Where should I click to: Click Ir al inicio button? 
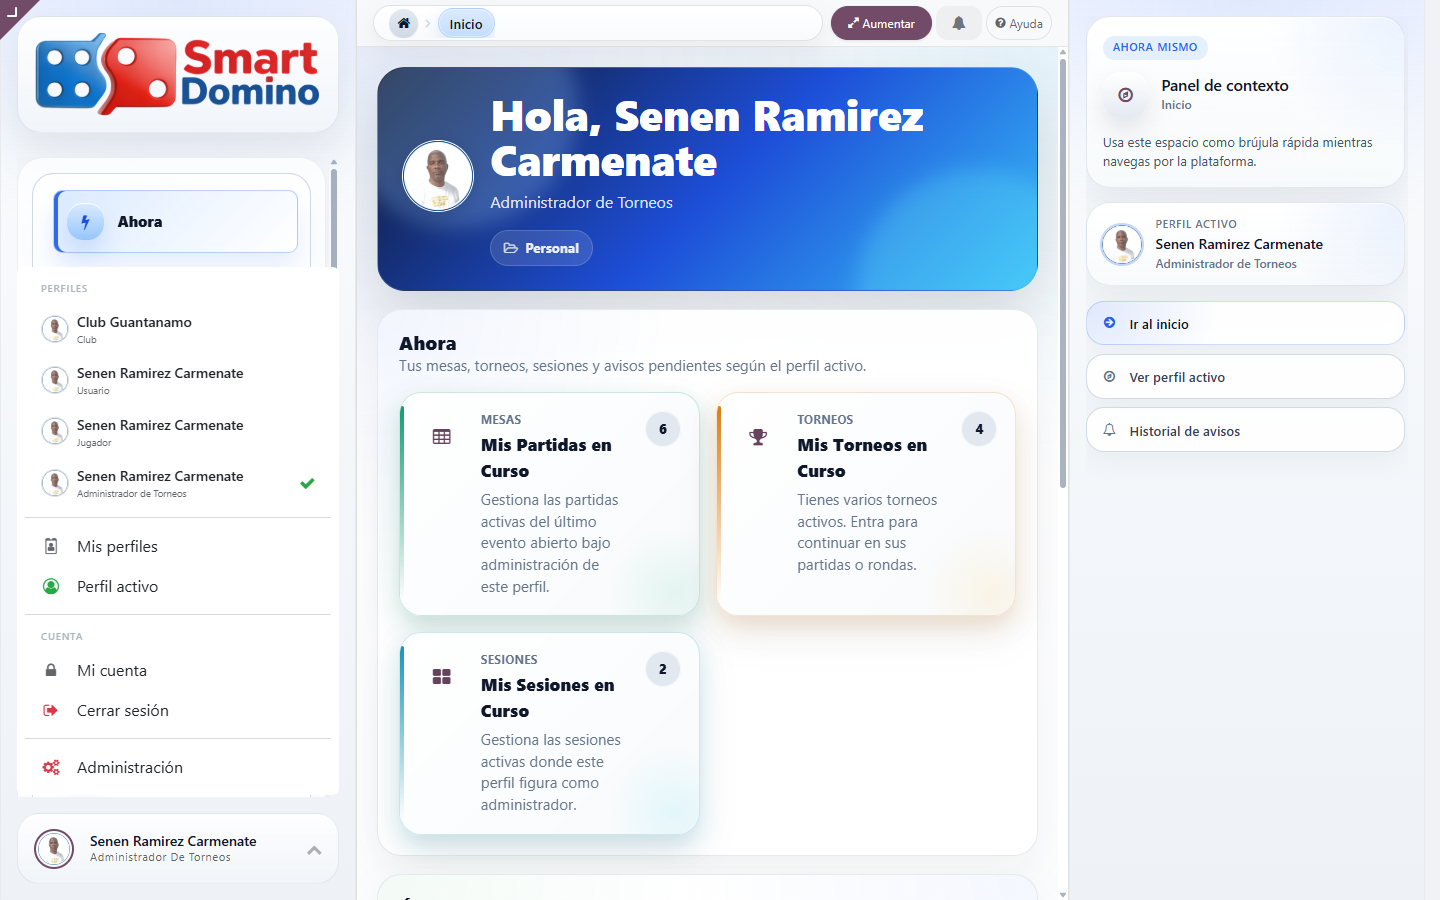[x=1245, y=324]
